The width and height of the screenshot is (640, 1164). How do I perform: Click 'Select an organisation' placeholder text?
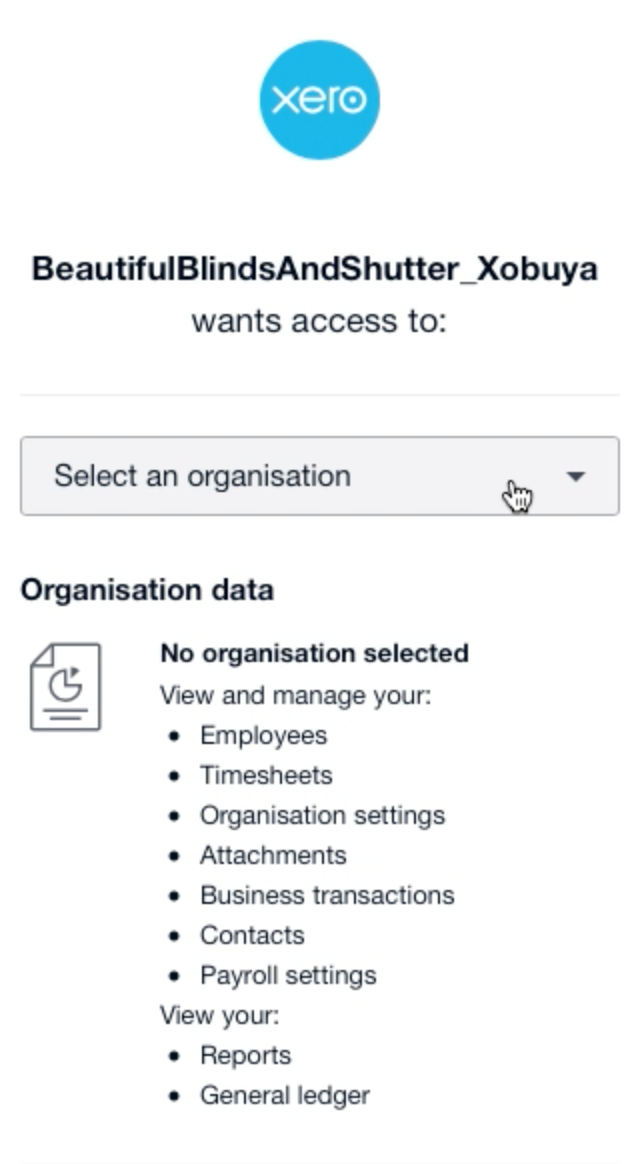click(x=202, y=476)
